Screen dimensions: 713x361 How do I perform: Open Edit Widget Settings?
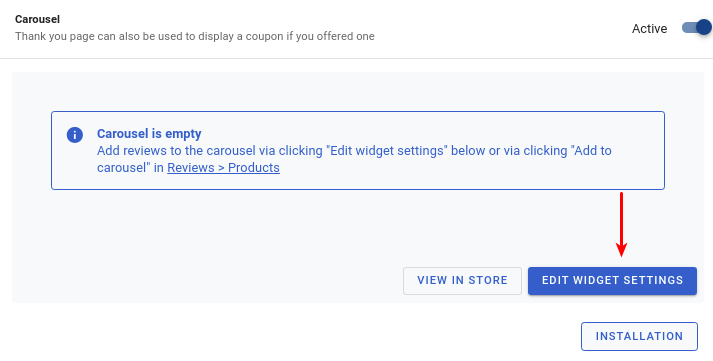click(x=612, y=281)
